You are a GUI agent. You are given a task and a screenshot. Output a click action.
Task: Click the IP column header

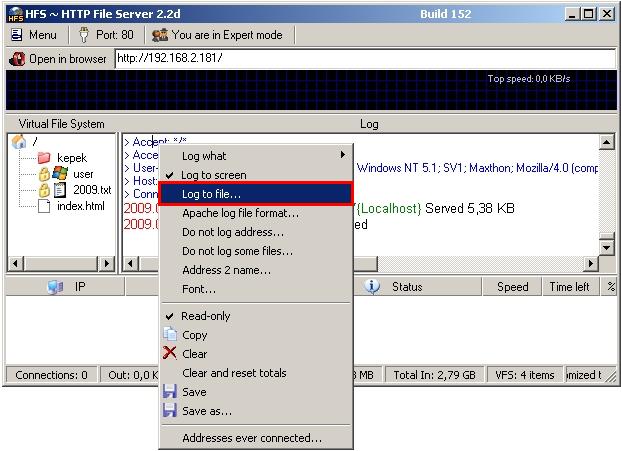click(x=65, y=287)
